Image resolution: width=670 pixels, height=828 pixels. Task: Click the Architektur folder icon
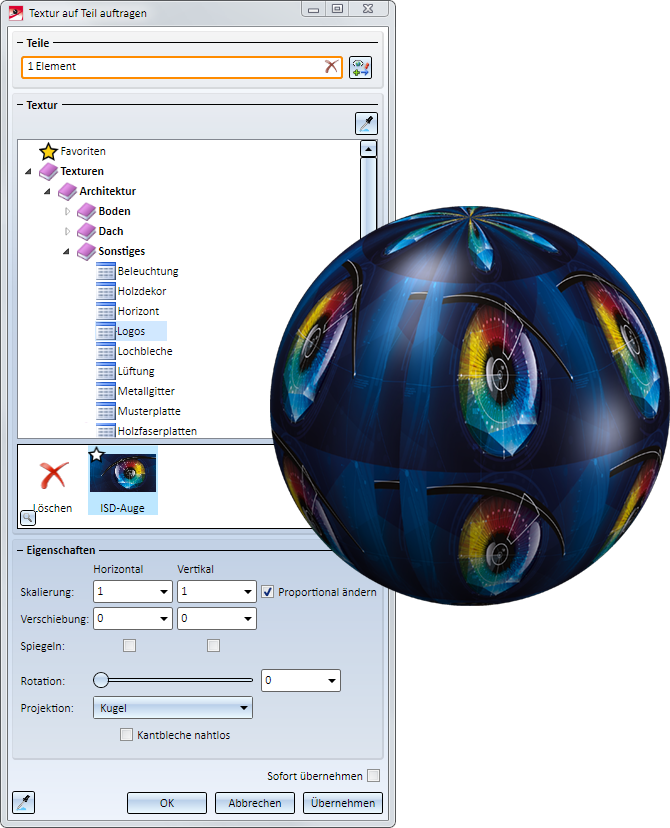pyautogui.click(x=68, y=192)
